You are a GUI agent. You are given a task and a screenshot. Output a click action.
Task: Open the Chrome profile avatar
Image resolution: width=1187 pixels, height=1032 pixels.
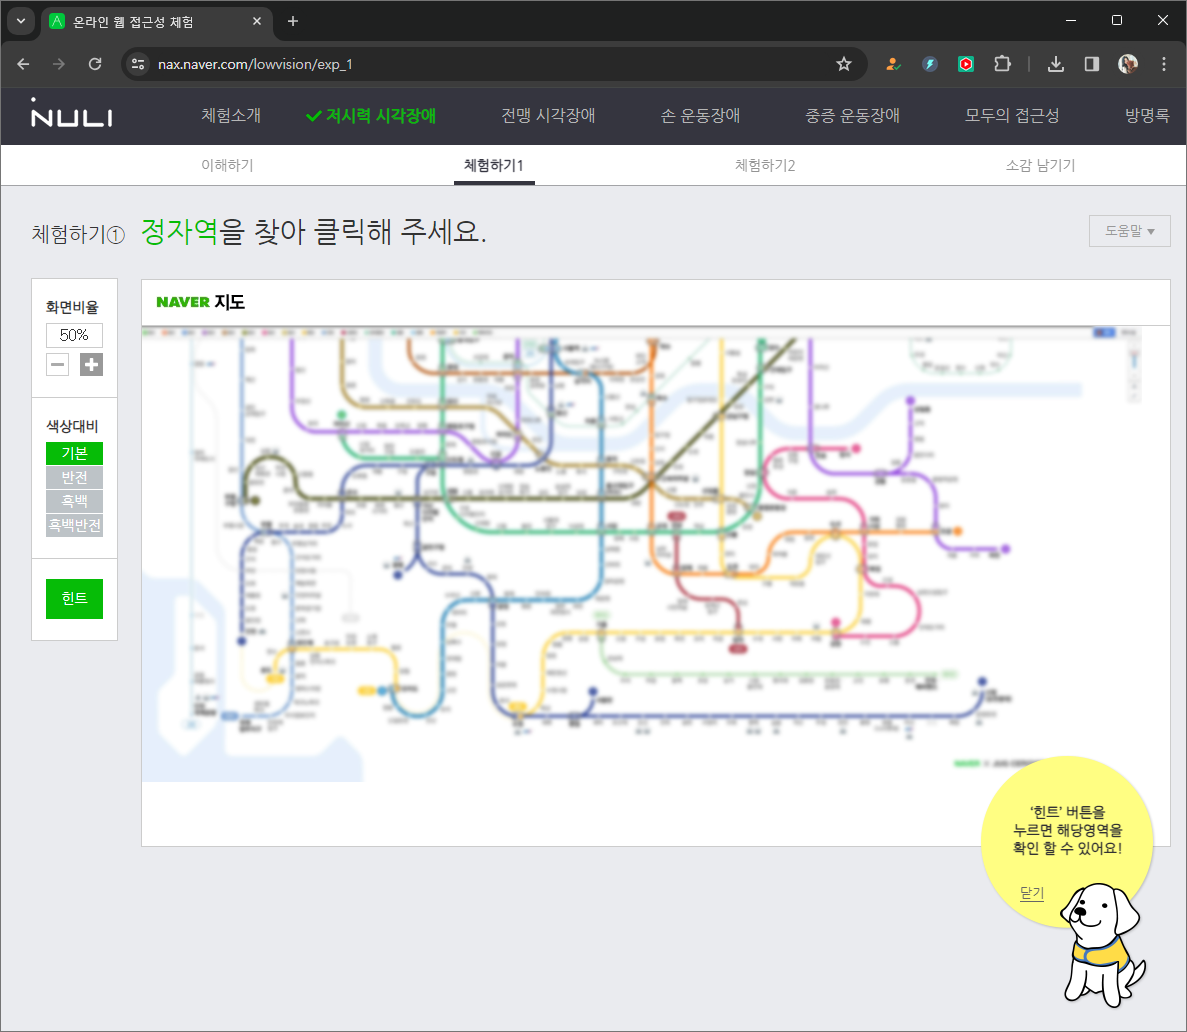click(x=1128, y=64)
